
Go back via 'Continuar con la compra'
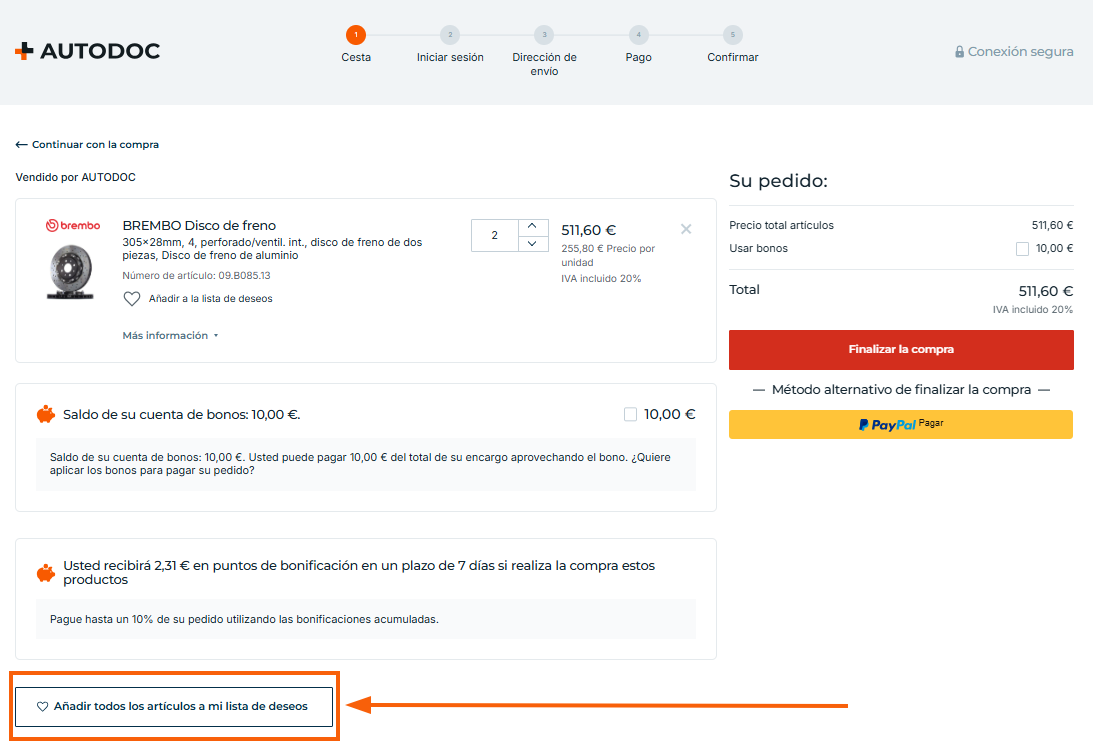[87, 145]
